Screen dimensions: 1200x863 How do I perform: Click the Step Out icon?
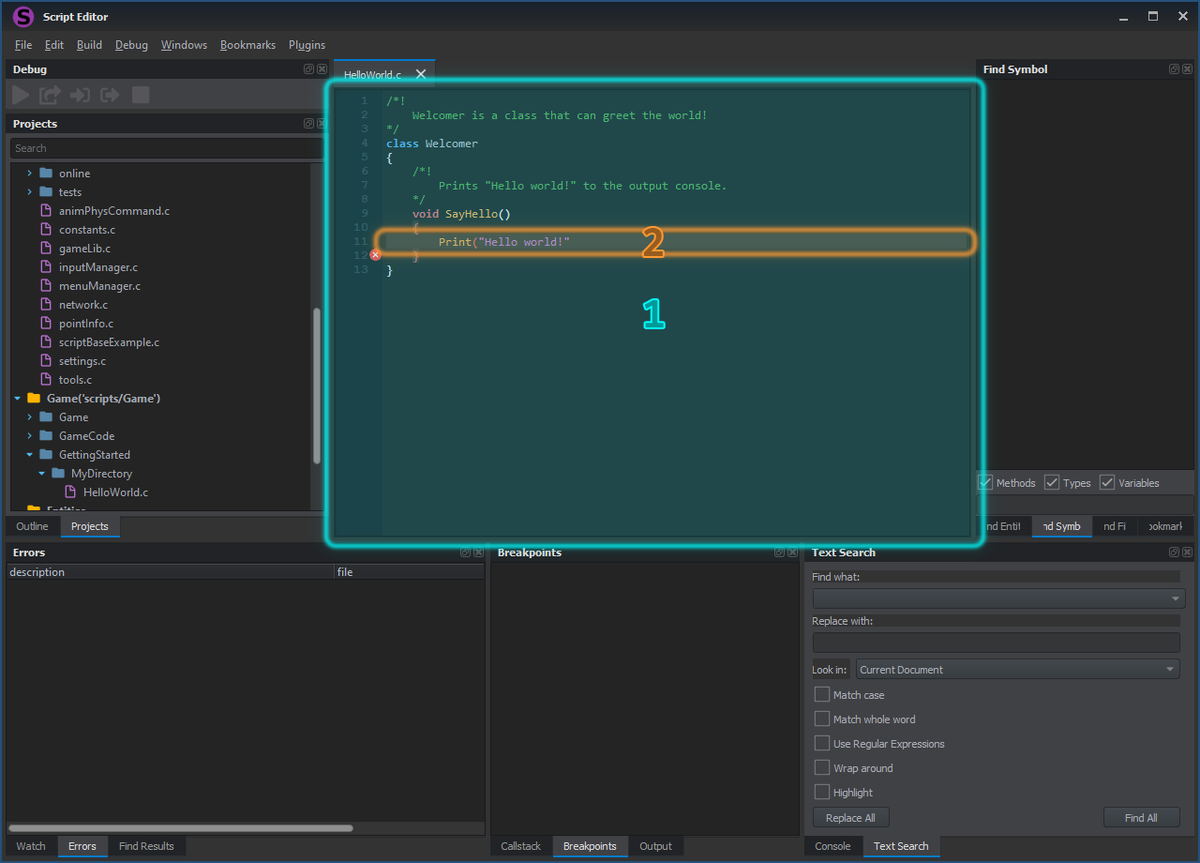tap(110, 95)
